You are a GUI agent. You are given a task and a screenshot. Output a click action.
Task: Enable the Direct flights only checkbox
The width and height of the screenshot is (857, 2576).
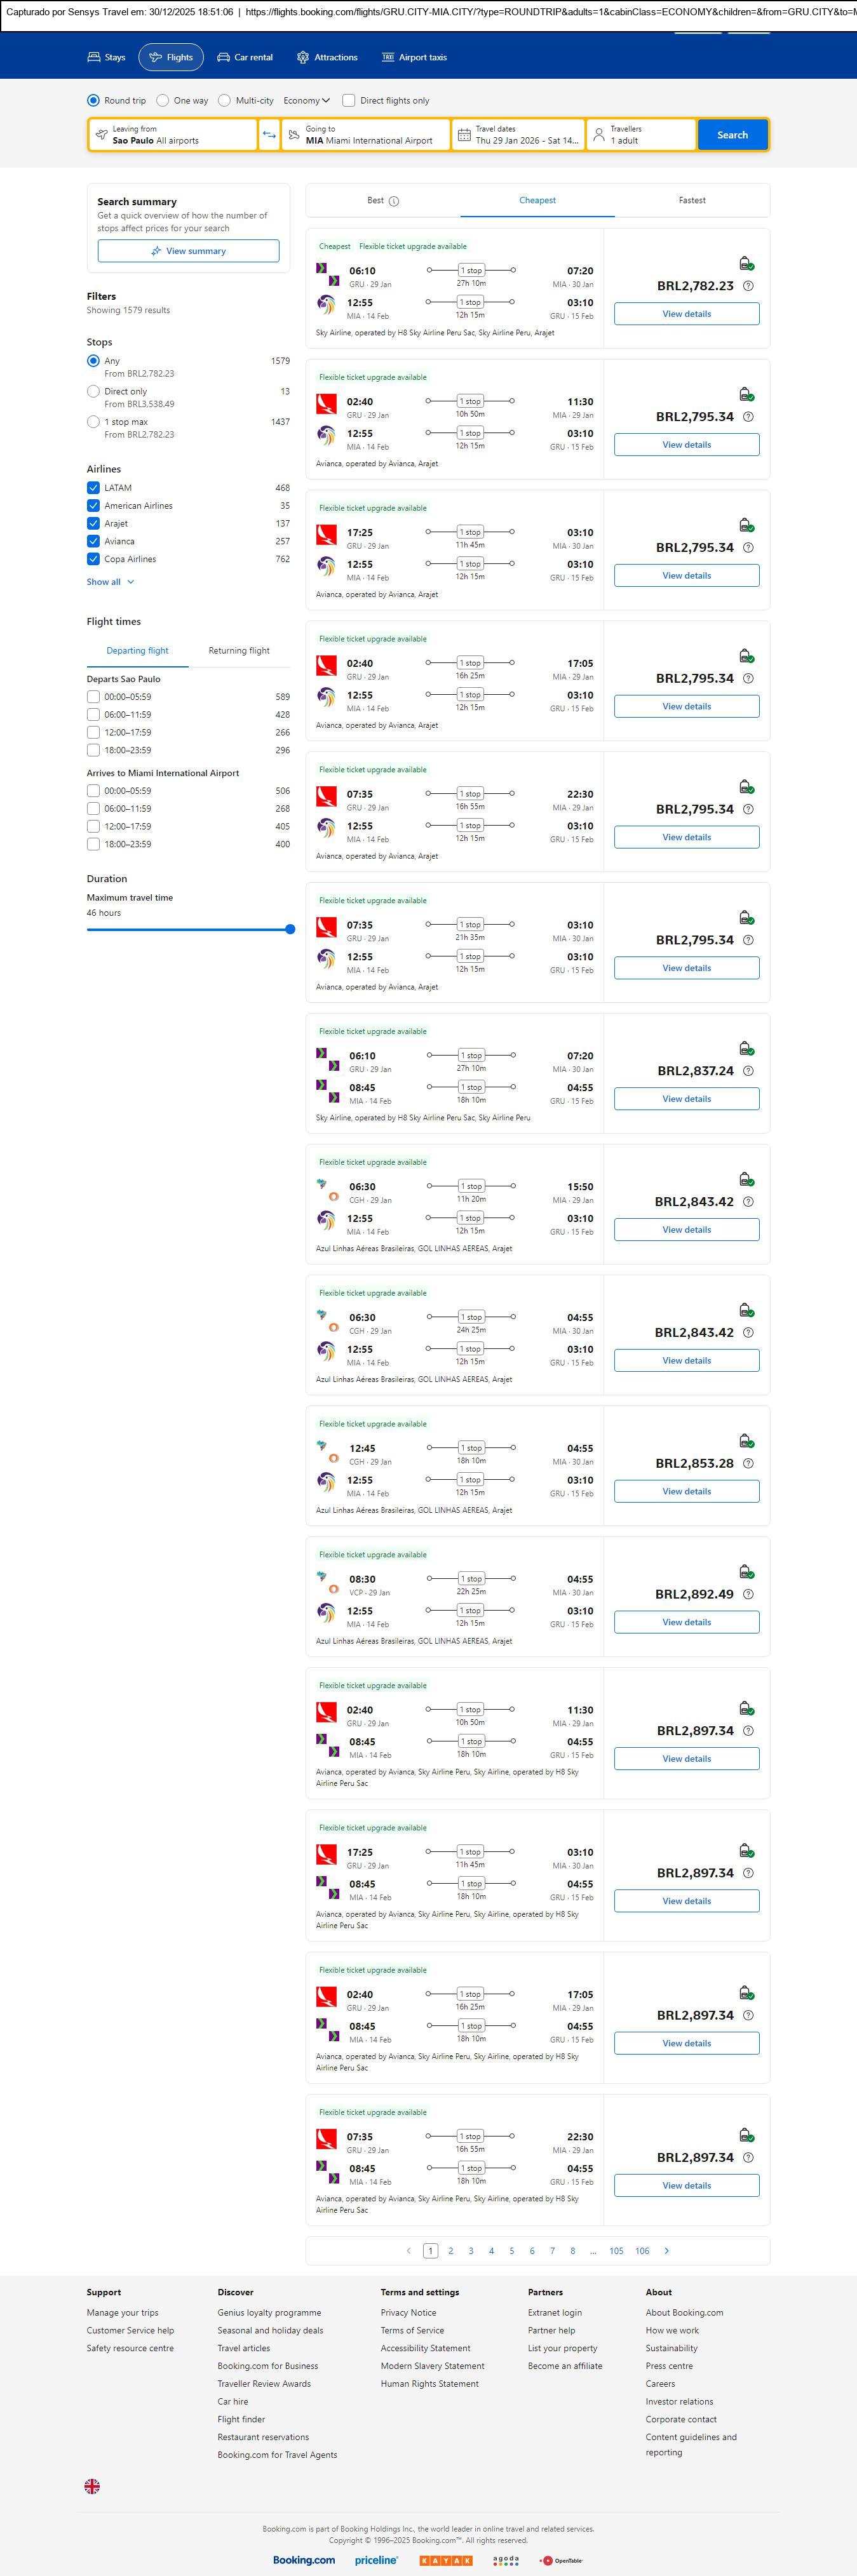349,101
